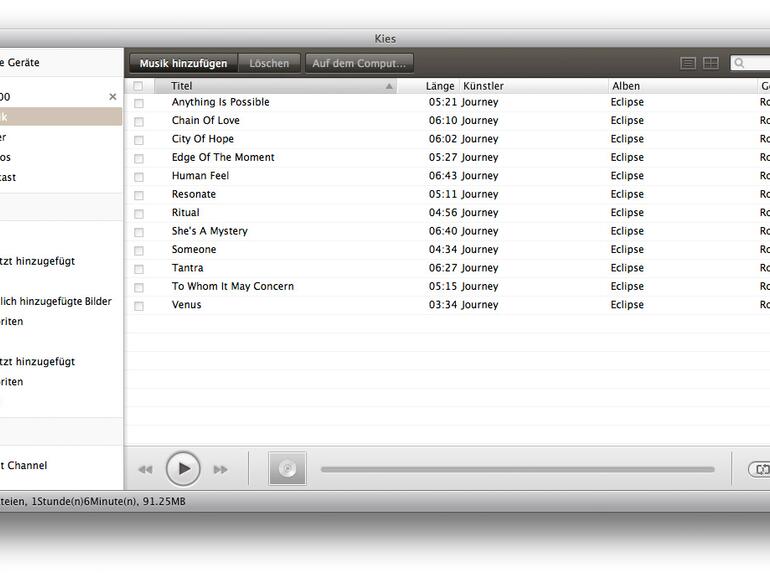Sort by Alben column header

pos(683,86)
